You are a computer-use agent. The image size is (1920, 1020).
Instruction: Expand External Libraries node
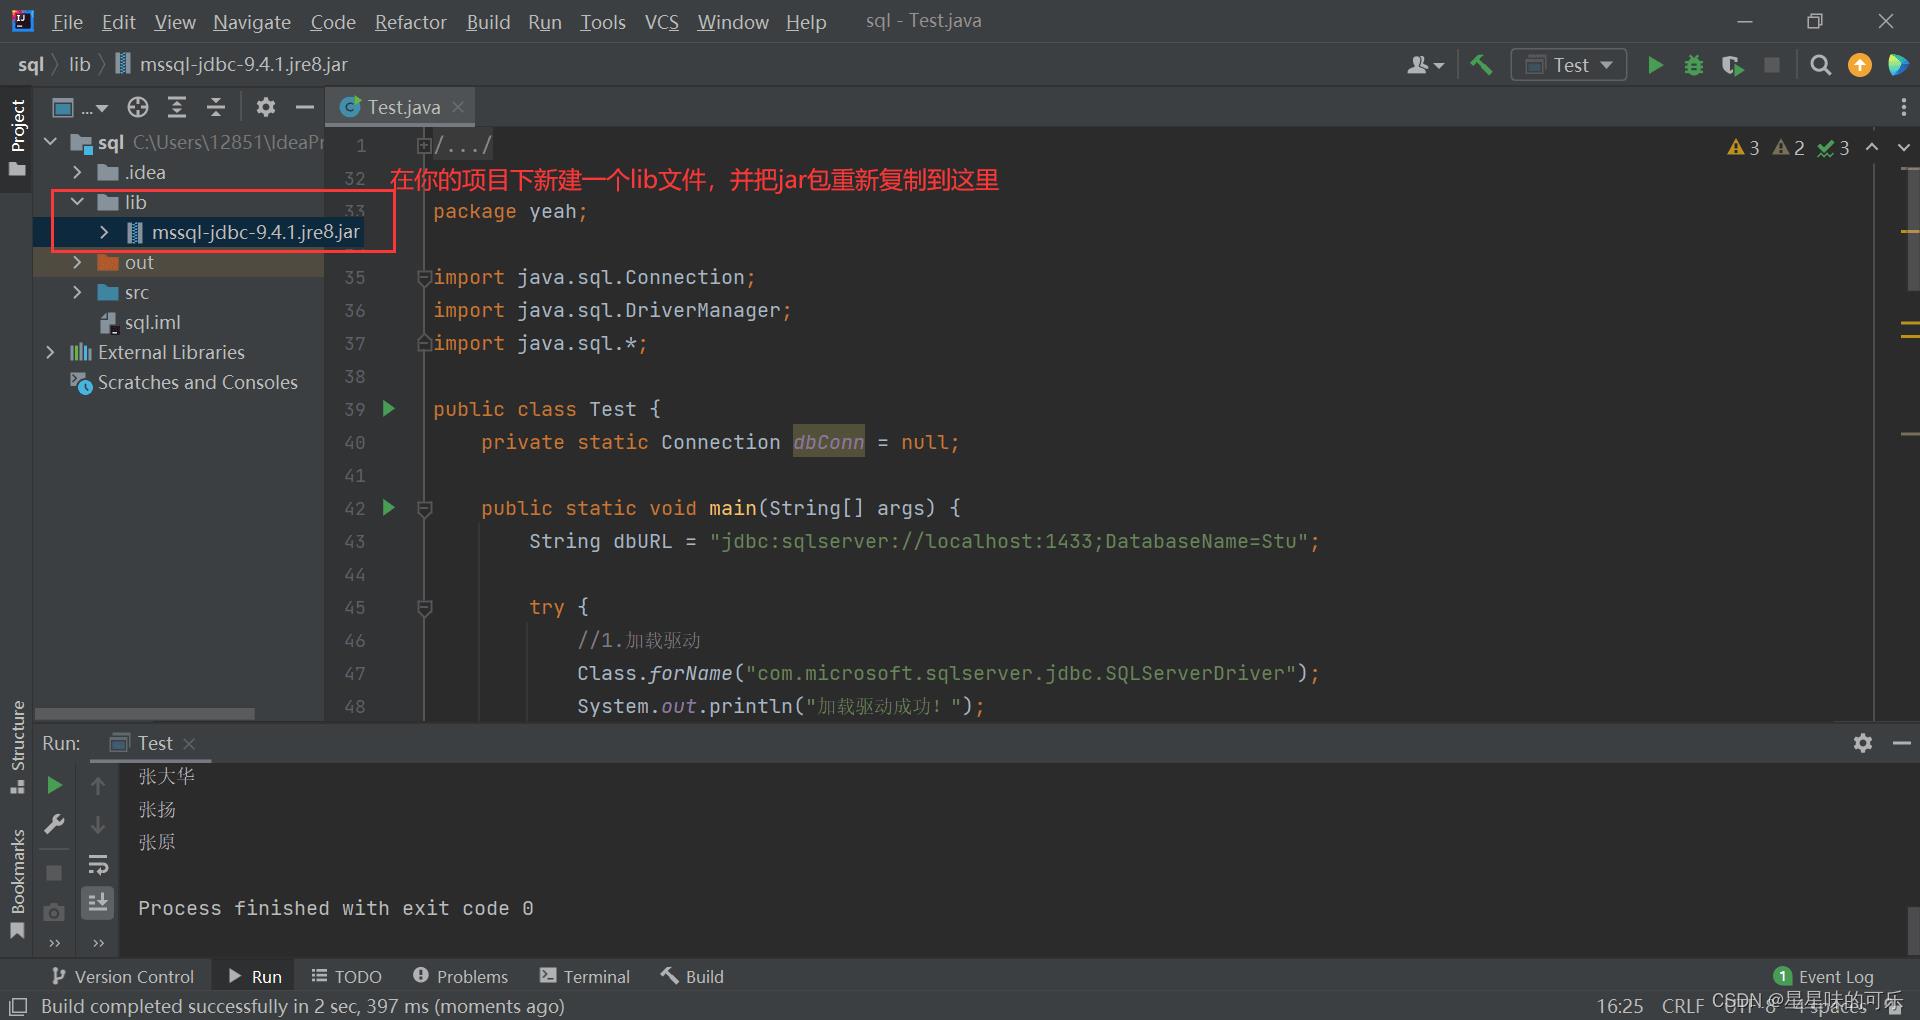[x=50, y=352]
